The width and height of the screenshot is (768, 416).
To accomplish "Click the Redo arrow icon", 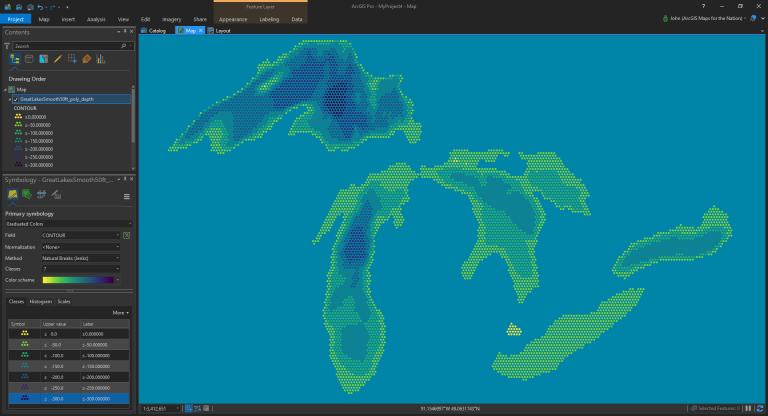I will click(53, 7).
